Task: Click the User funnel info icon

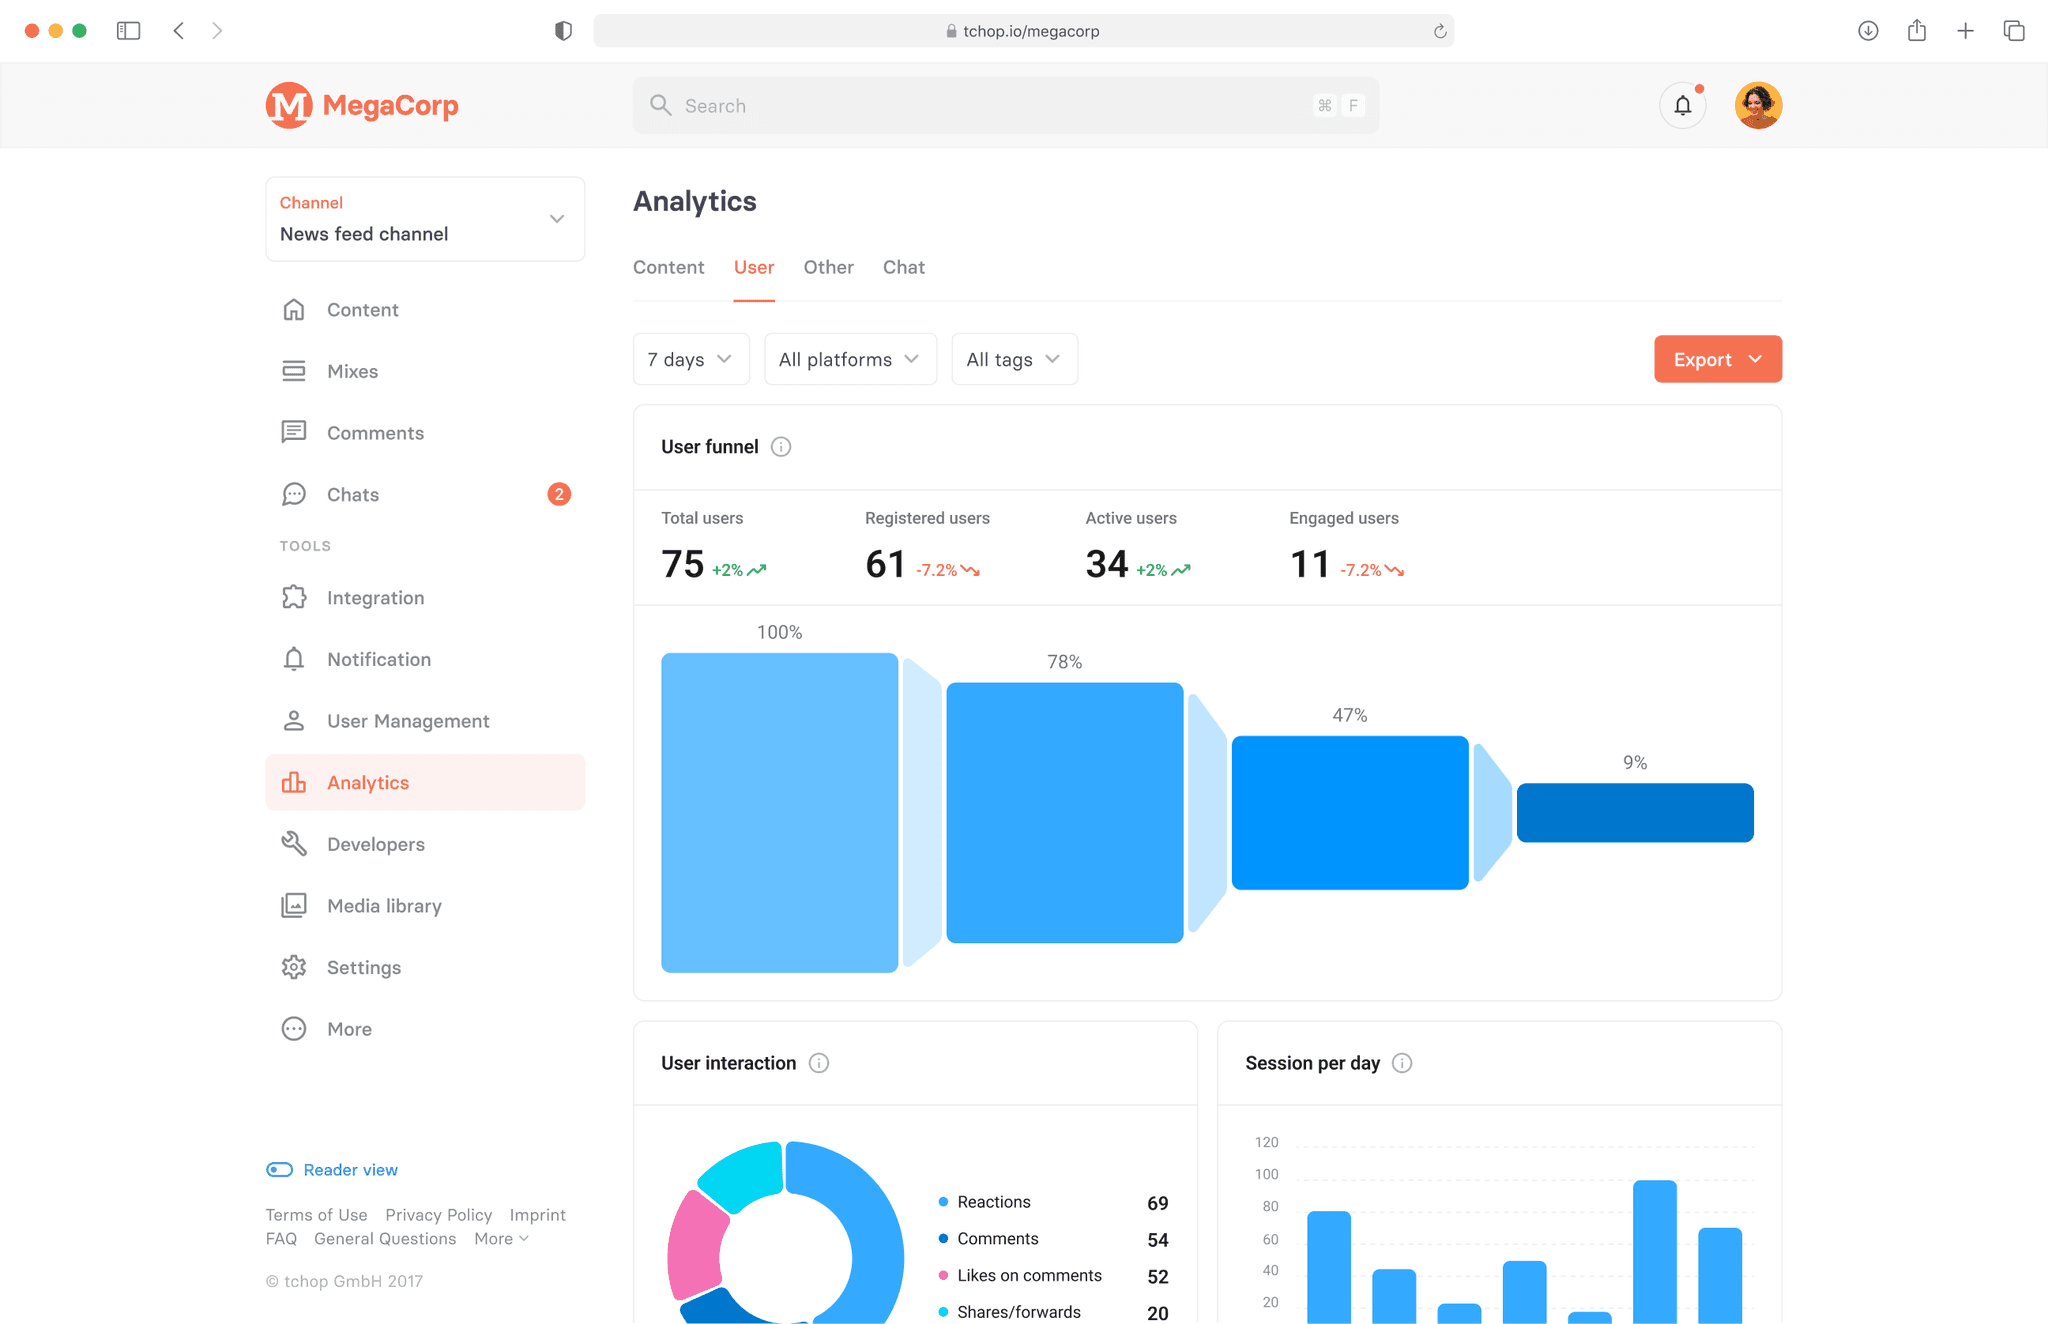Action: [x=781, y=445]
